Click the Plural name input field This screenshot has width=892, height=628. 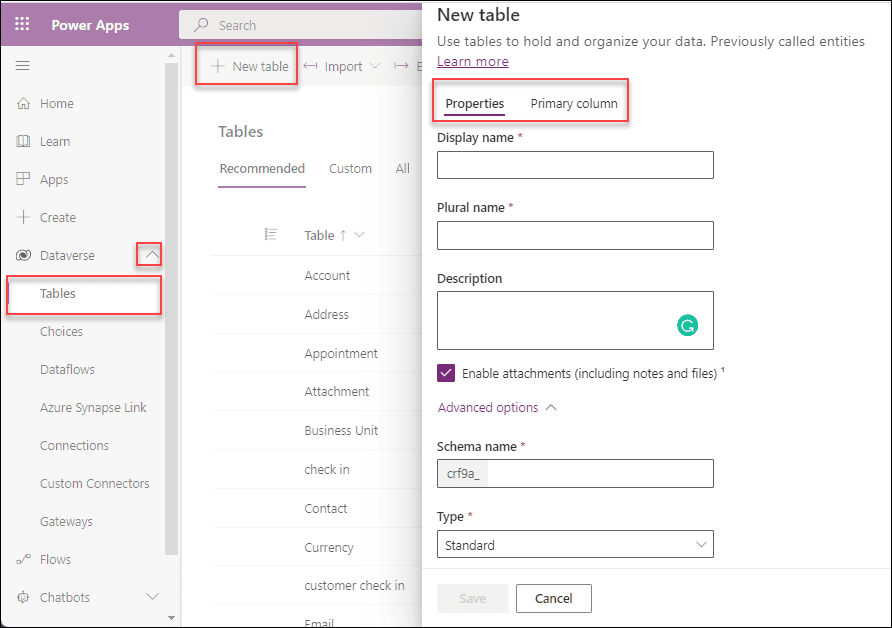[x=575, y=236]
